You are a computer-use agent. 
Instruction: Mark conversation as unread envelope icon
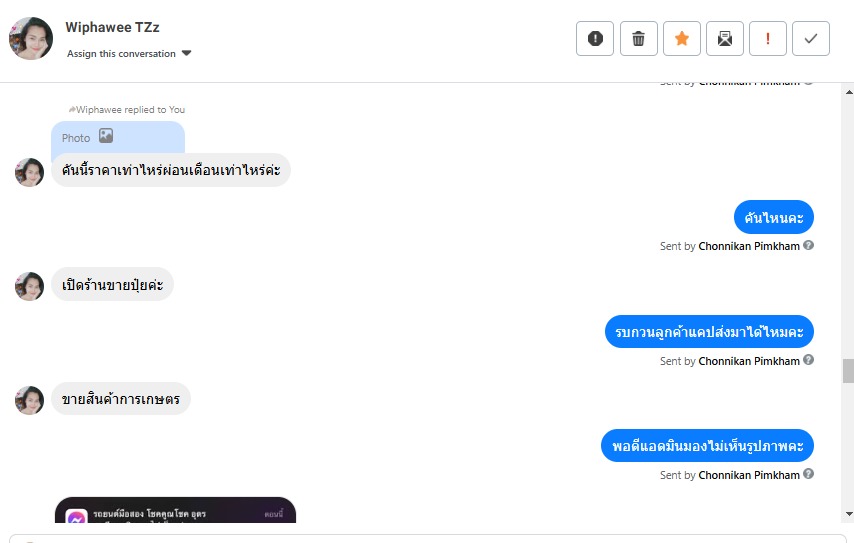click(724, 39)
